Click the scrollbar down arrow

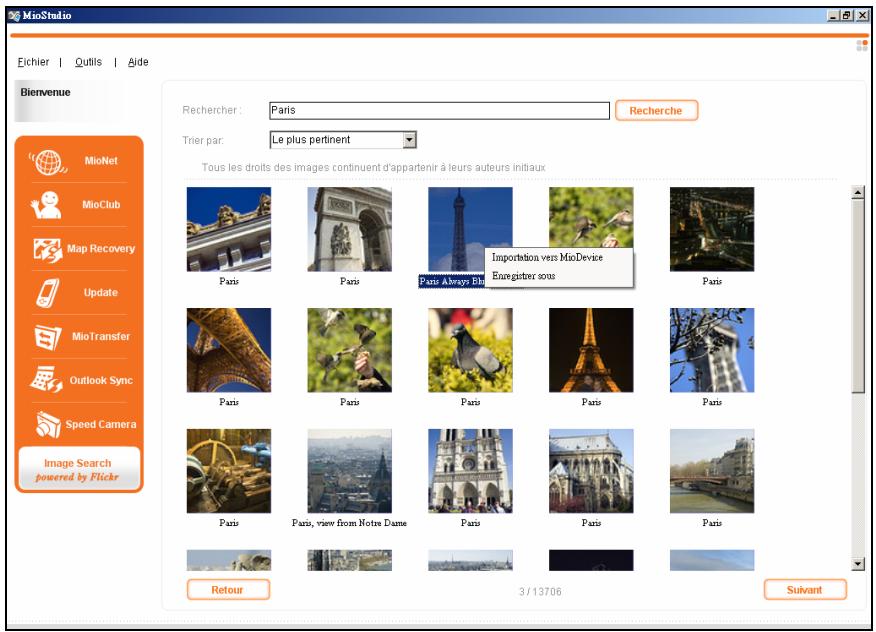click(858, 564)
